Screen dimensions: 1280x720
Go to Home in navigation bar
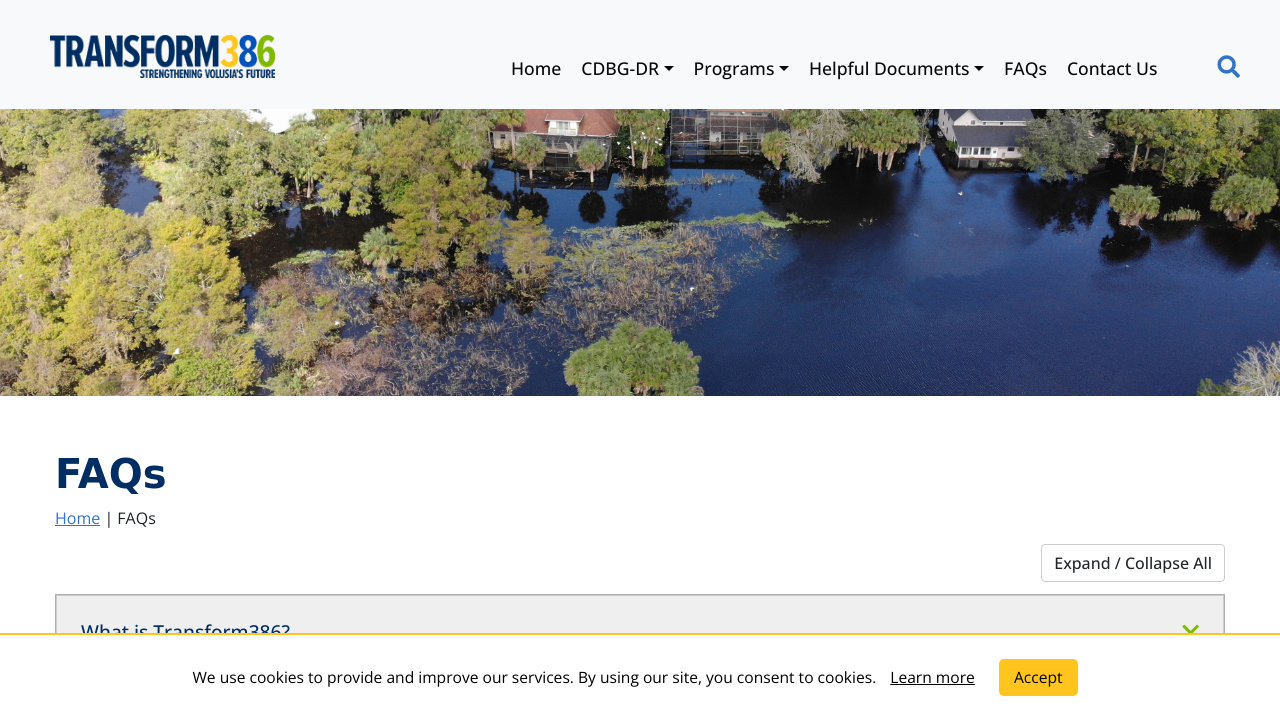pyautogui.click(x=535, y=69)
